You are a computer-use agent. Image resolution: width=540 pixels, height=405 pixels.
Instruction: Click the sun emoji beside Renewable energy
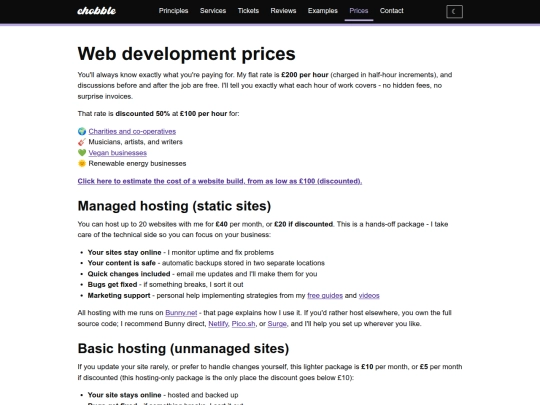coord(82,163)
